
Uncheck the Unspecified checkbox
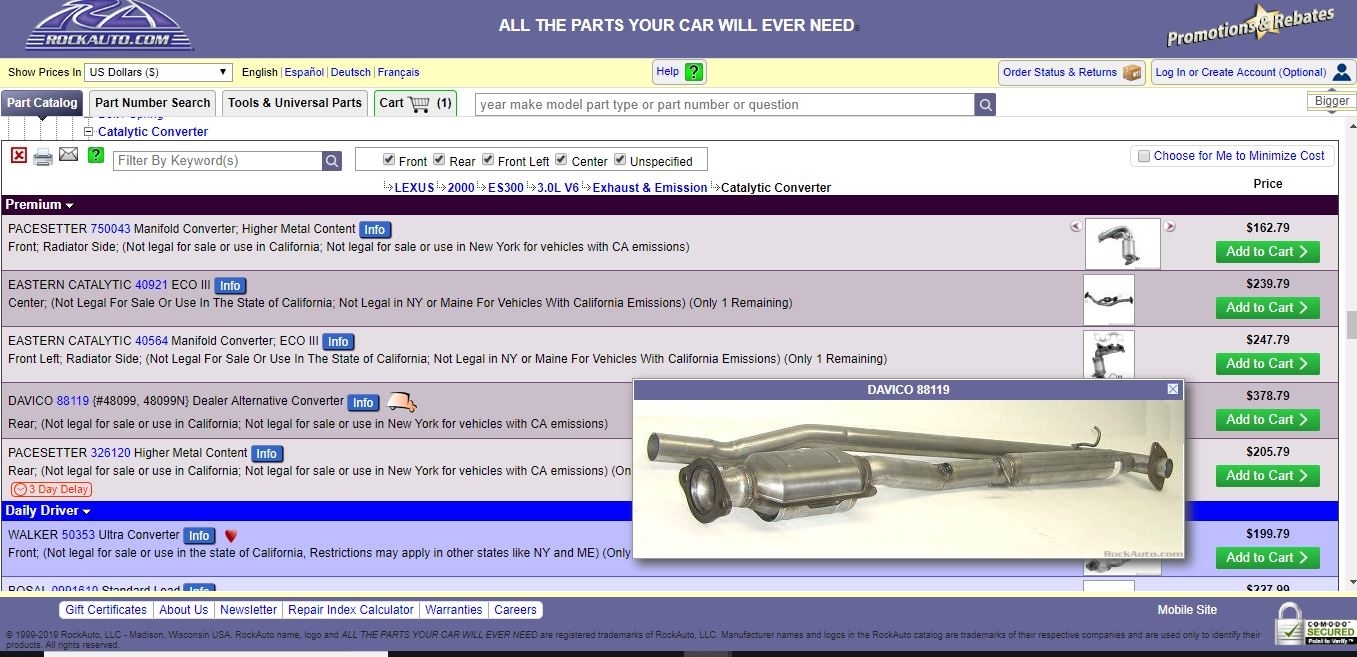pyautogui.click(x=620, y=160)
